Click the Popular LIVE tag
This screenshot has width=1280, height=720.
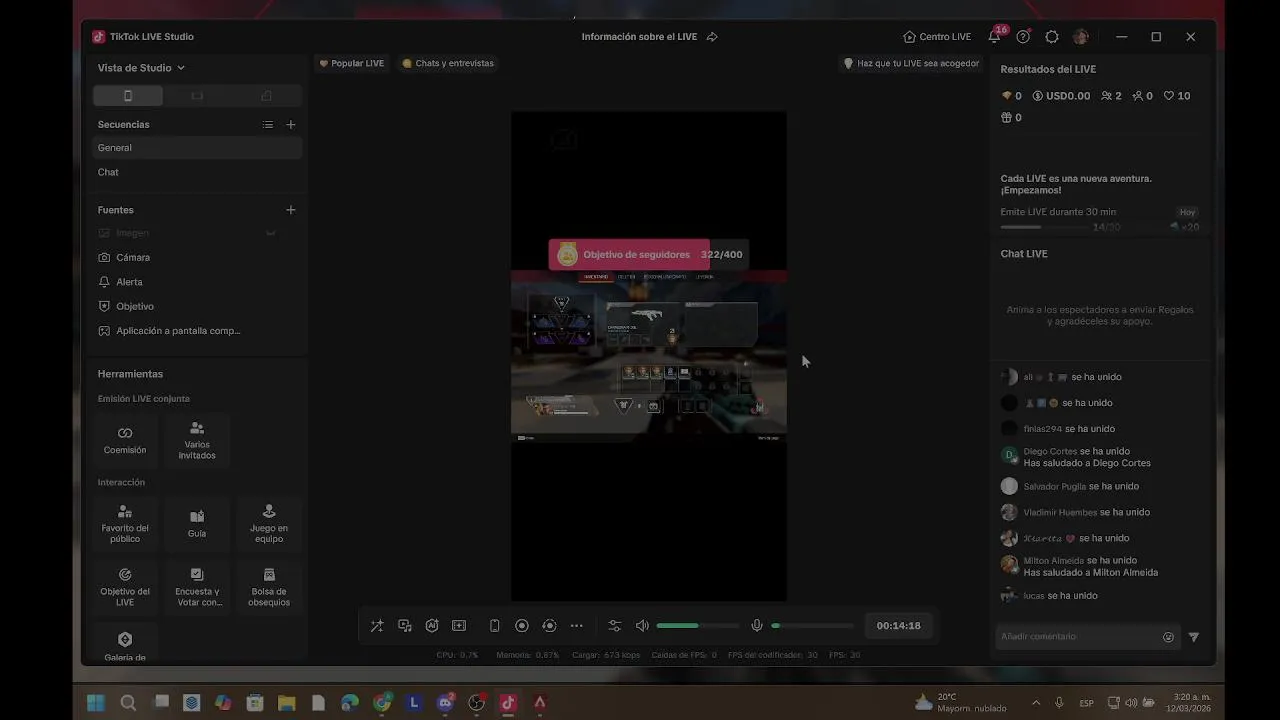tap(352, 63)
